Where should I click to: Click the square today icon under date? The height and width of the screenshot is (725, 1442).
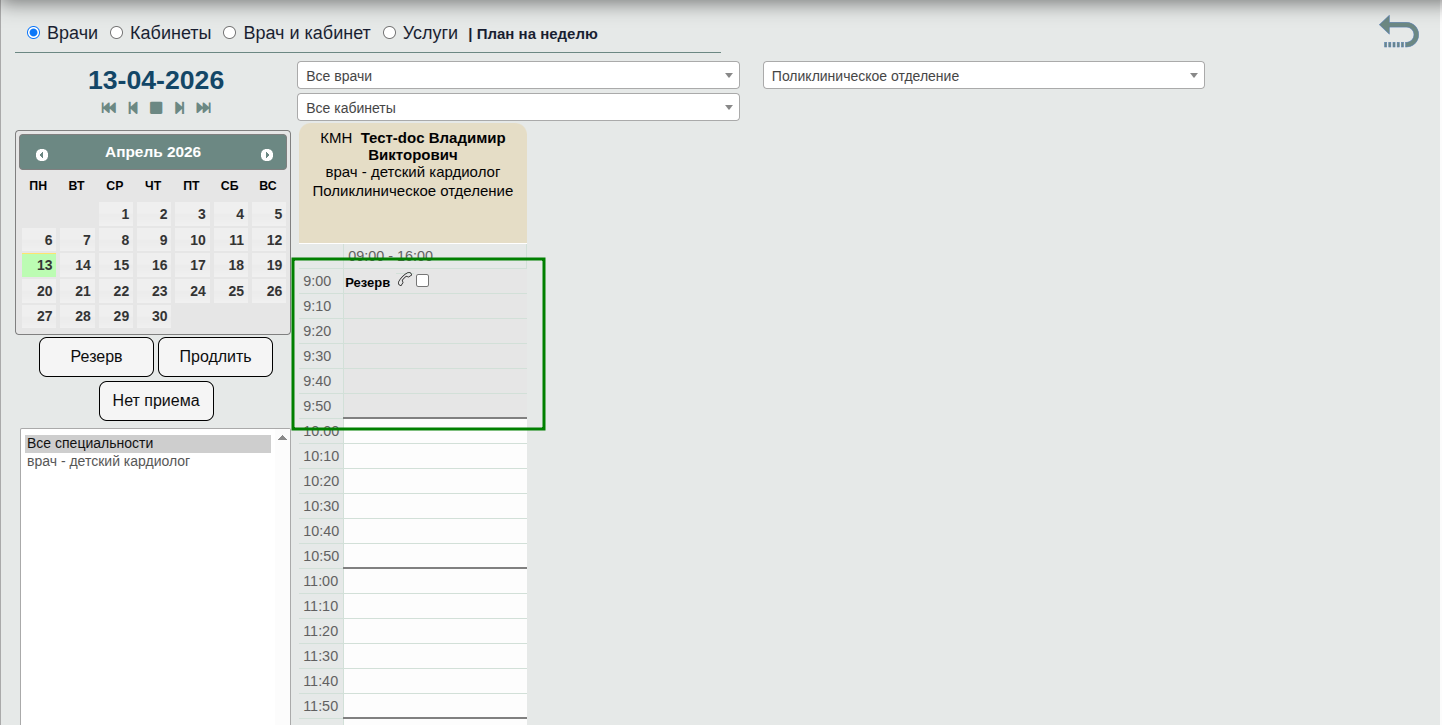[x=156, y=108]
